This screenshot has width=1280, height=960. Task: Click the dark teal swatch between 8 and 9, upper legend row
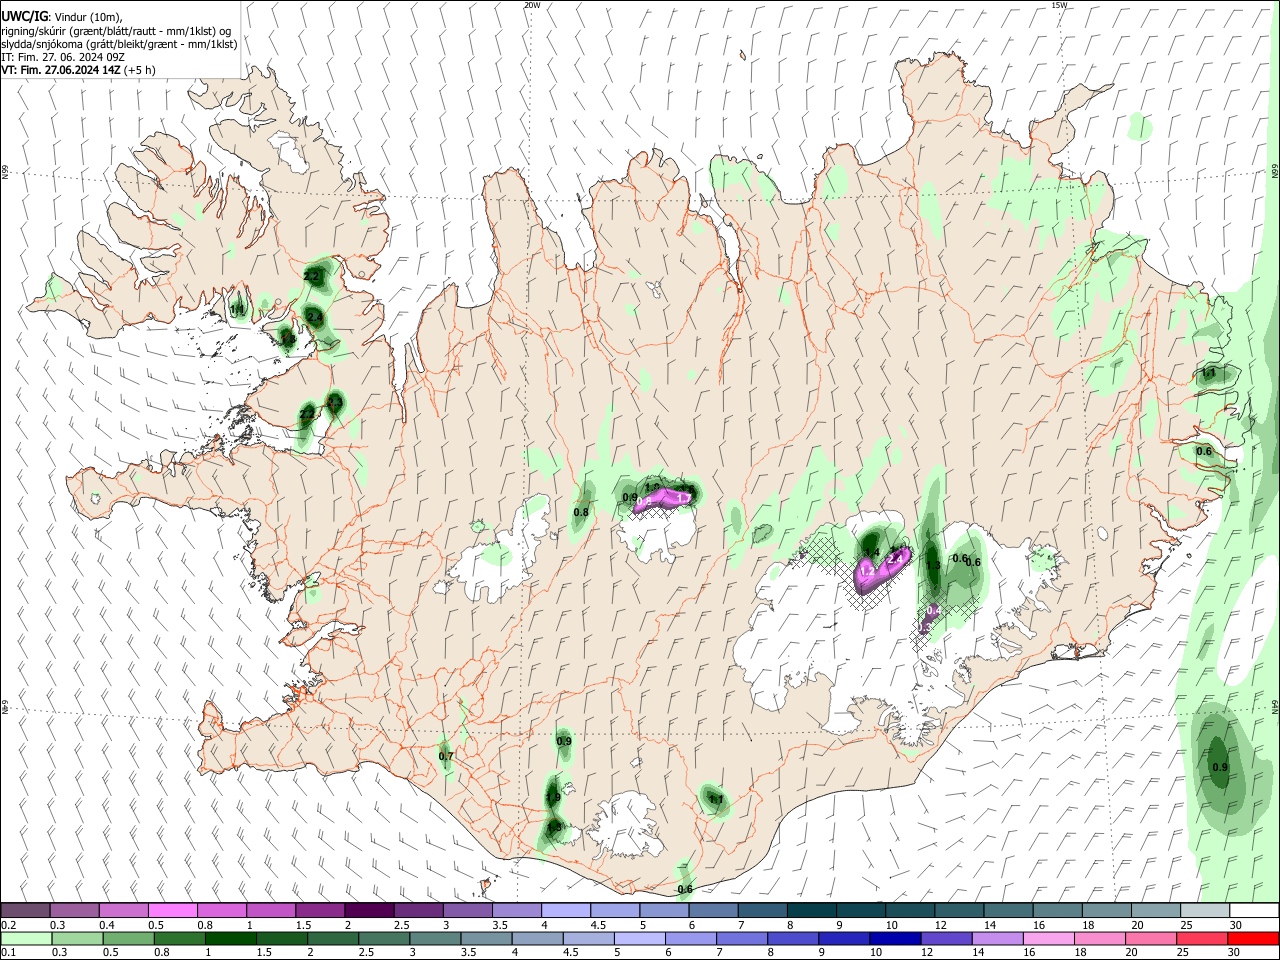(812, 910)
